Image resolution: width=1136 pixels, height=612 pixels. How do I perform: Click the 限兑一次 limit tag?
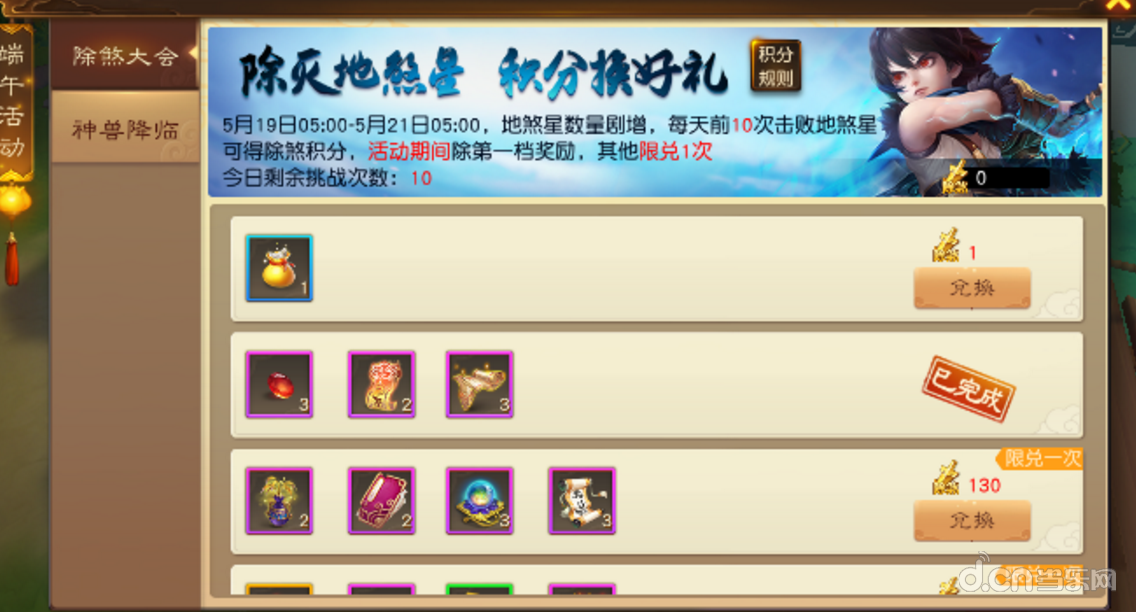(1040, 458)
